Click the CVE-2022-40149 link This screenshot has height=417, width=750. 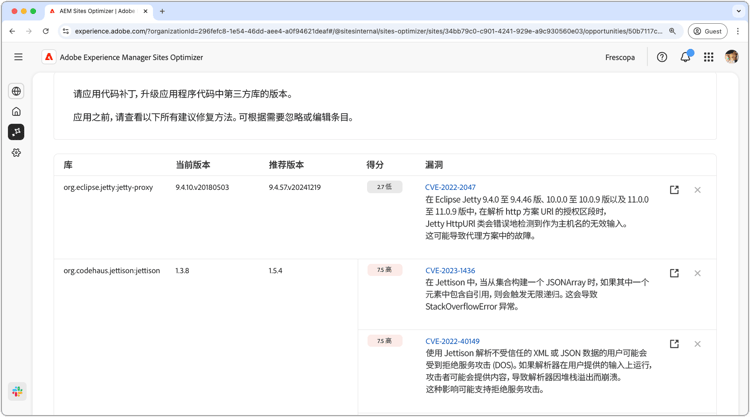[452, 341]
